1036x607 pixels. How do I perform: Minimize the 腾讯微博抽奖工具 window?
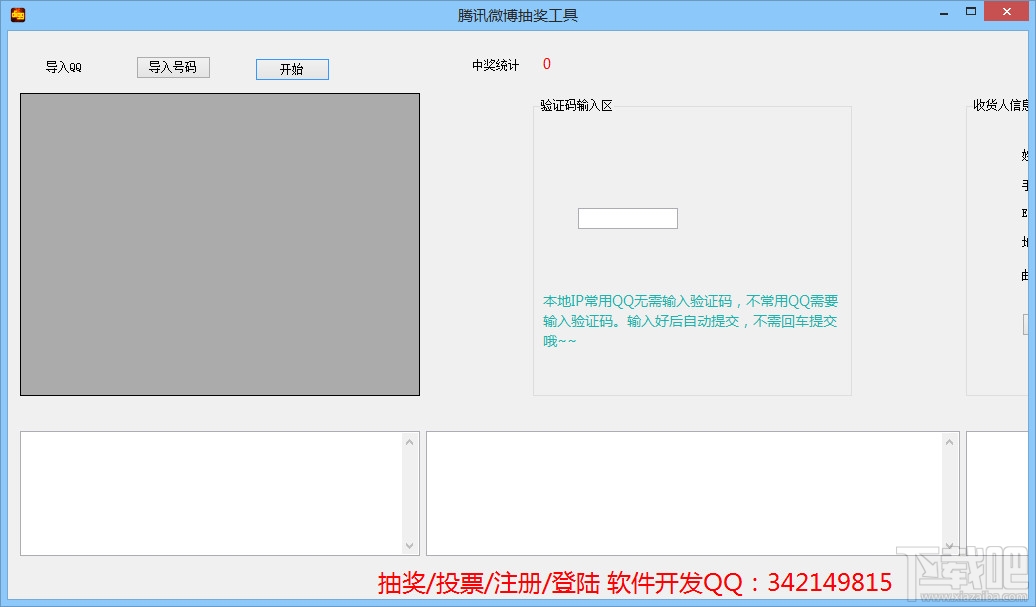click(x=944, y=12)
